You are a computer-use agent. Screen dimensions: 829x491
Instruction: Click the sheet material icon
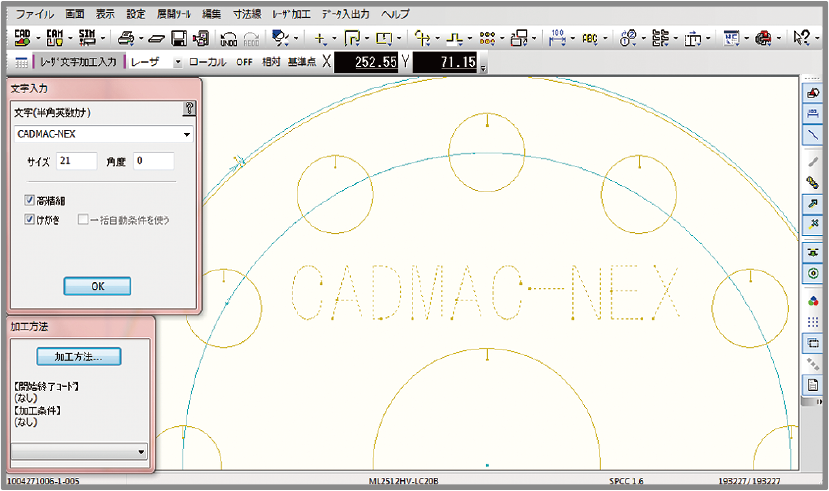click(x=156, y=39)
